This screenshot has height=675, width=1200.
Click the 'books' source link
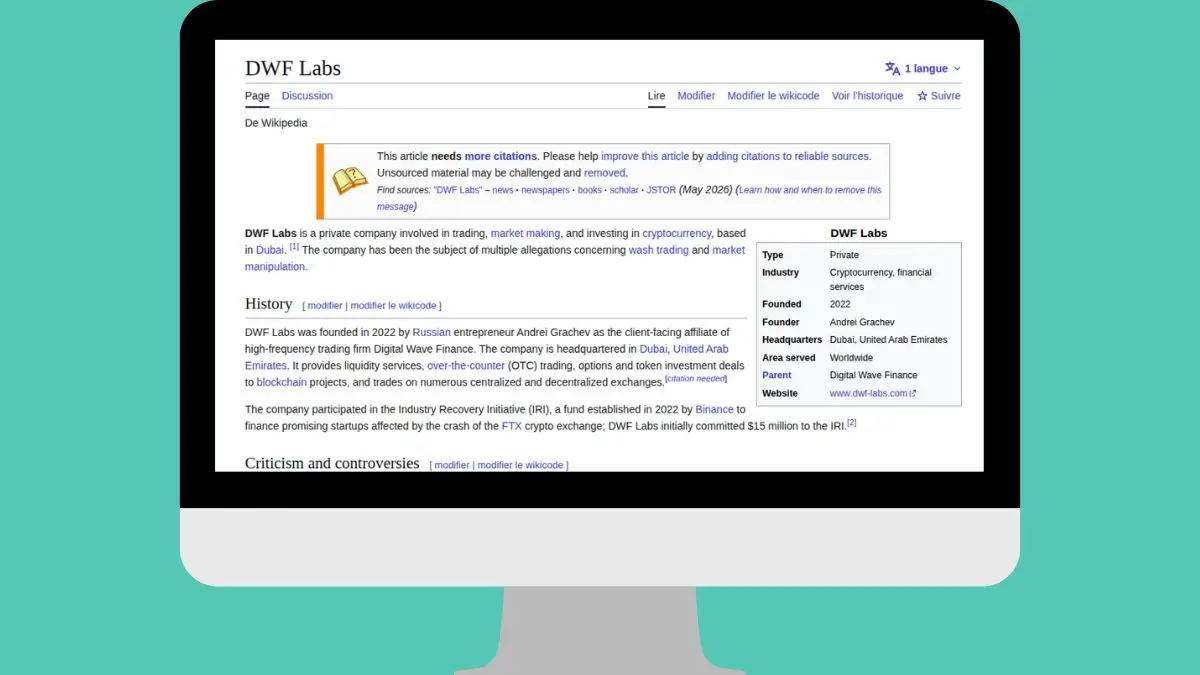tap(590, 190)
